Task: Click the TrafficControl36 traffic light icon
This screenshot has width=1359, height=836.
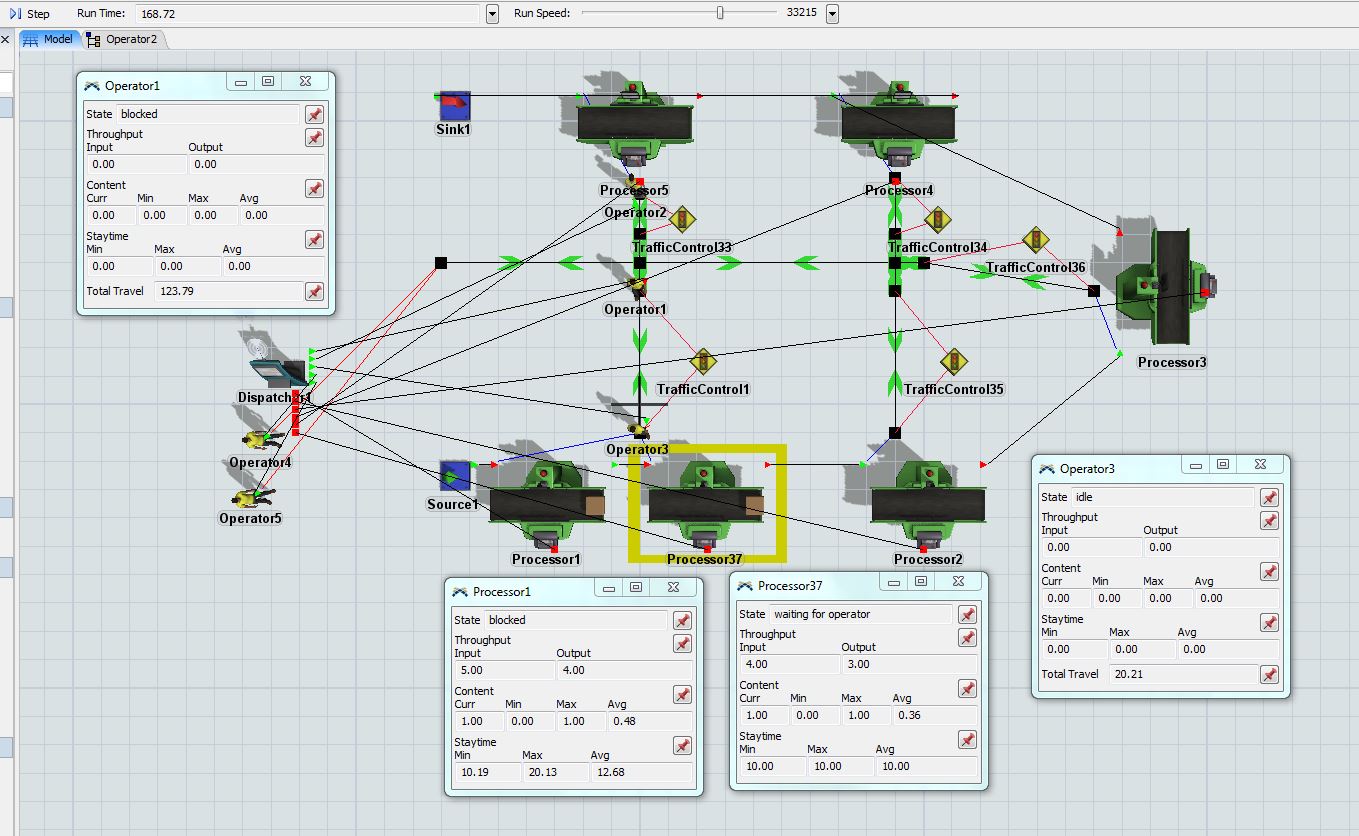Action: 1035,240
